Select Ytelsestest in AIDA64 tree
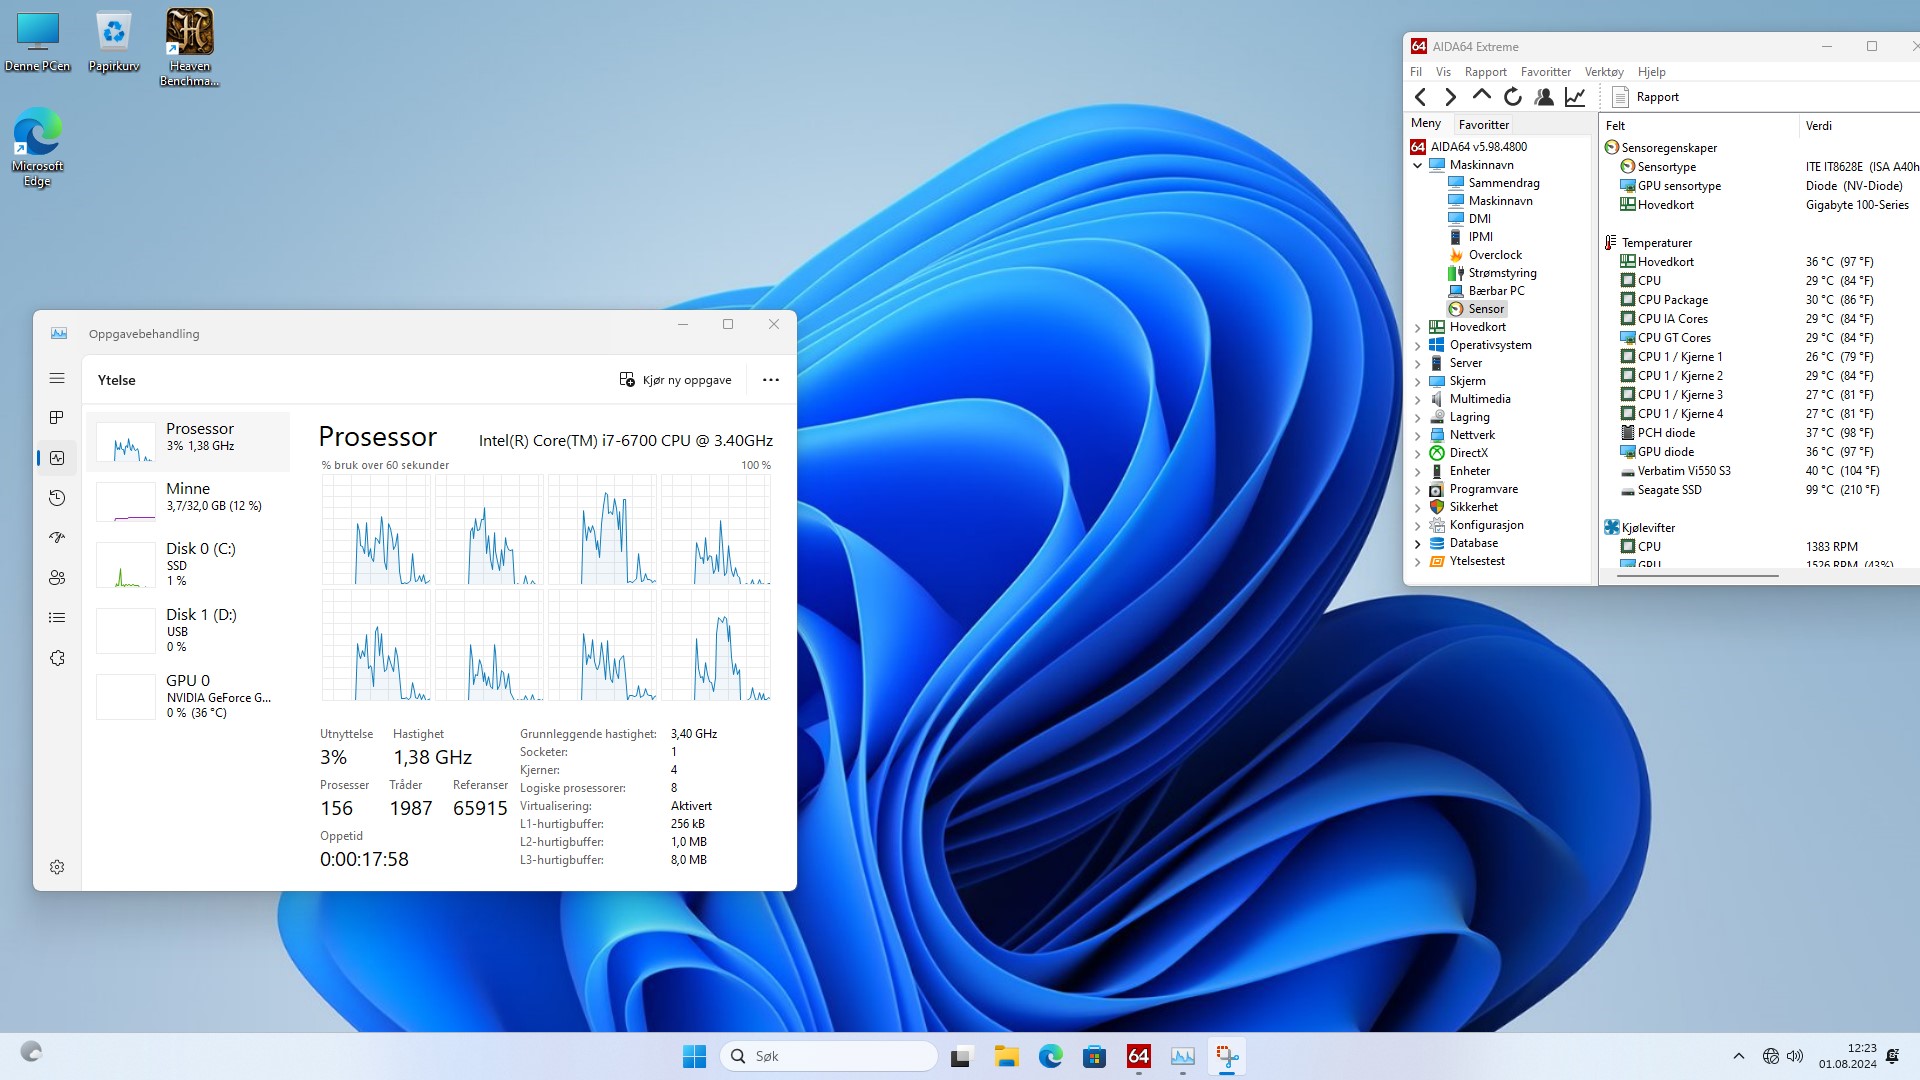 point(1476,561)
